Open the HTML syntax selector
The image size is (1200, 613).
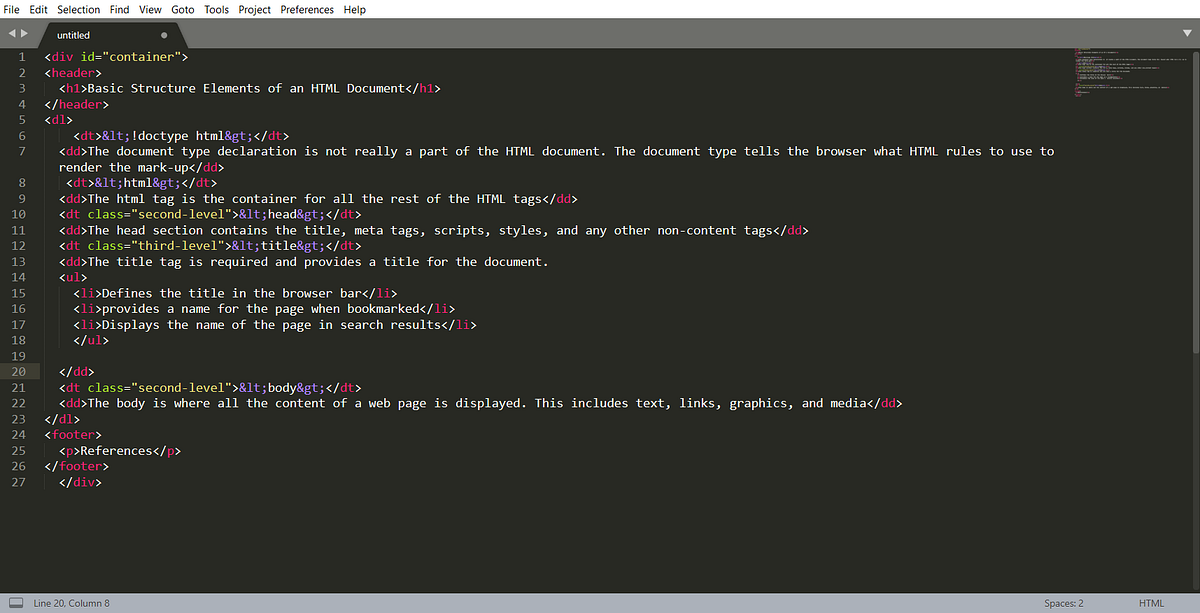1151,602
